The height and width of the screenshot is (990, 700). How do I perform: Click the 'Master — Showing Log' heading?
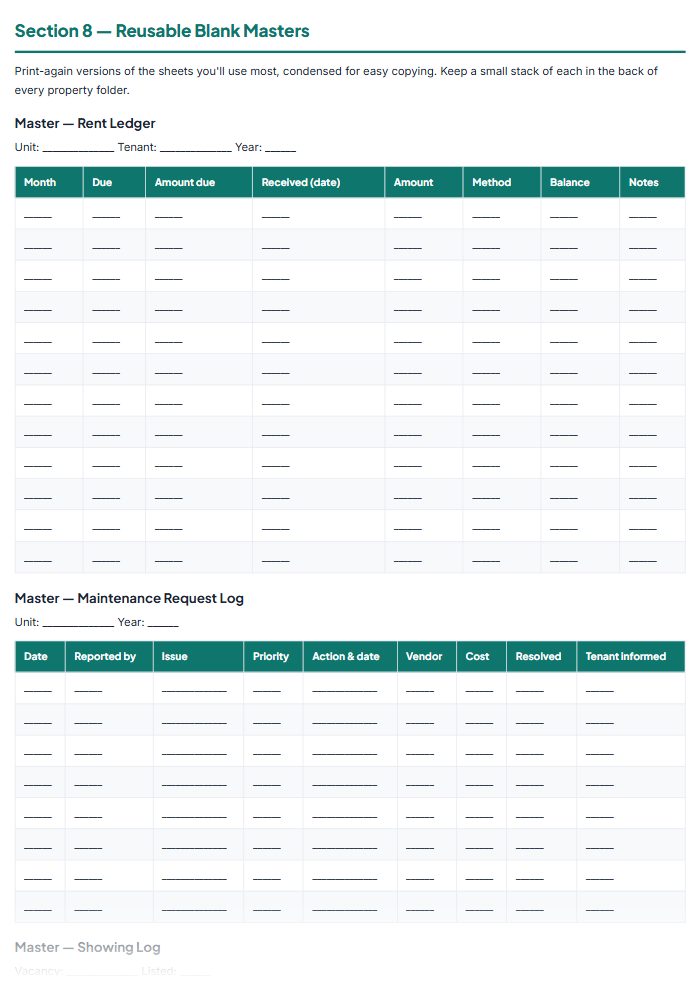click(x=87, y=947)
